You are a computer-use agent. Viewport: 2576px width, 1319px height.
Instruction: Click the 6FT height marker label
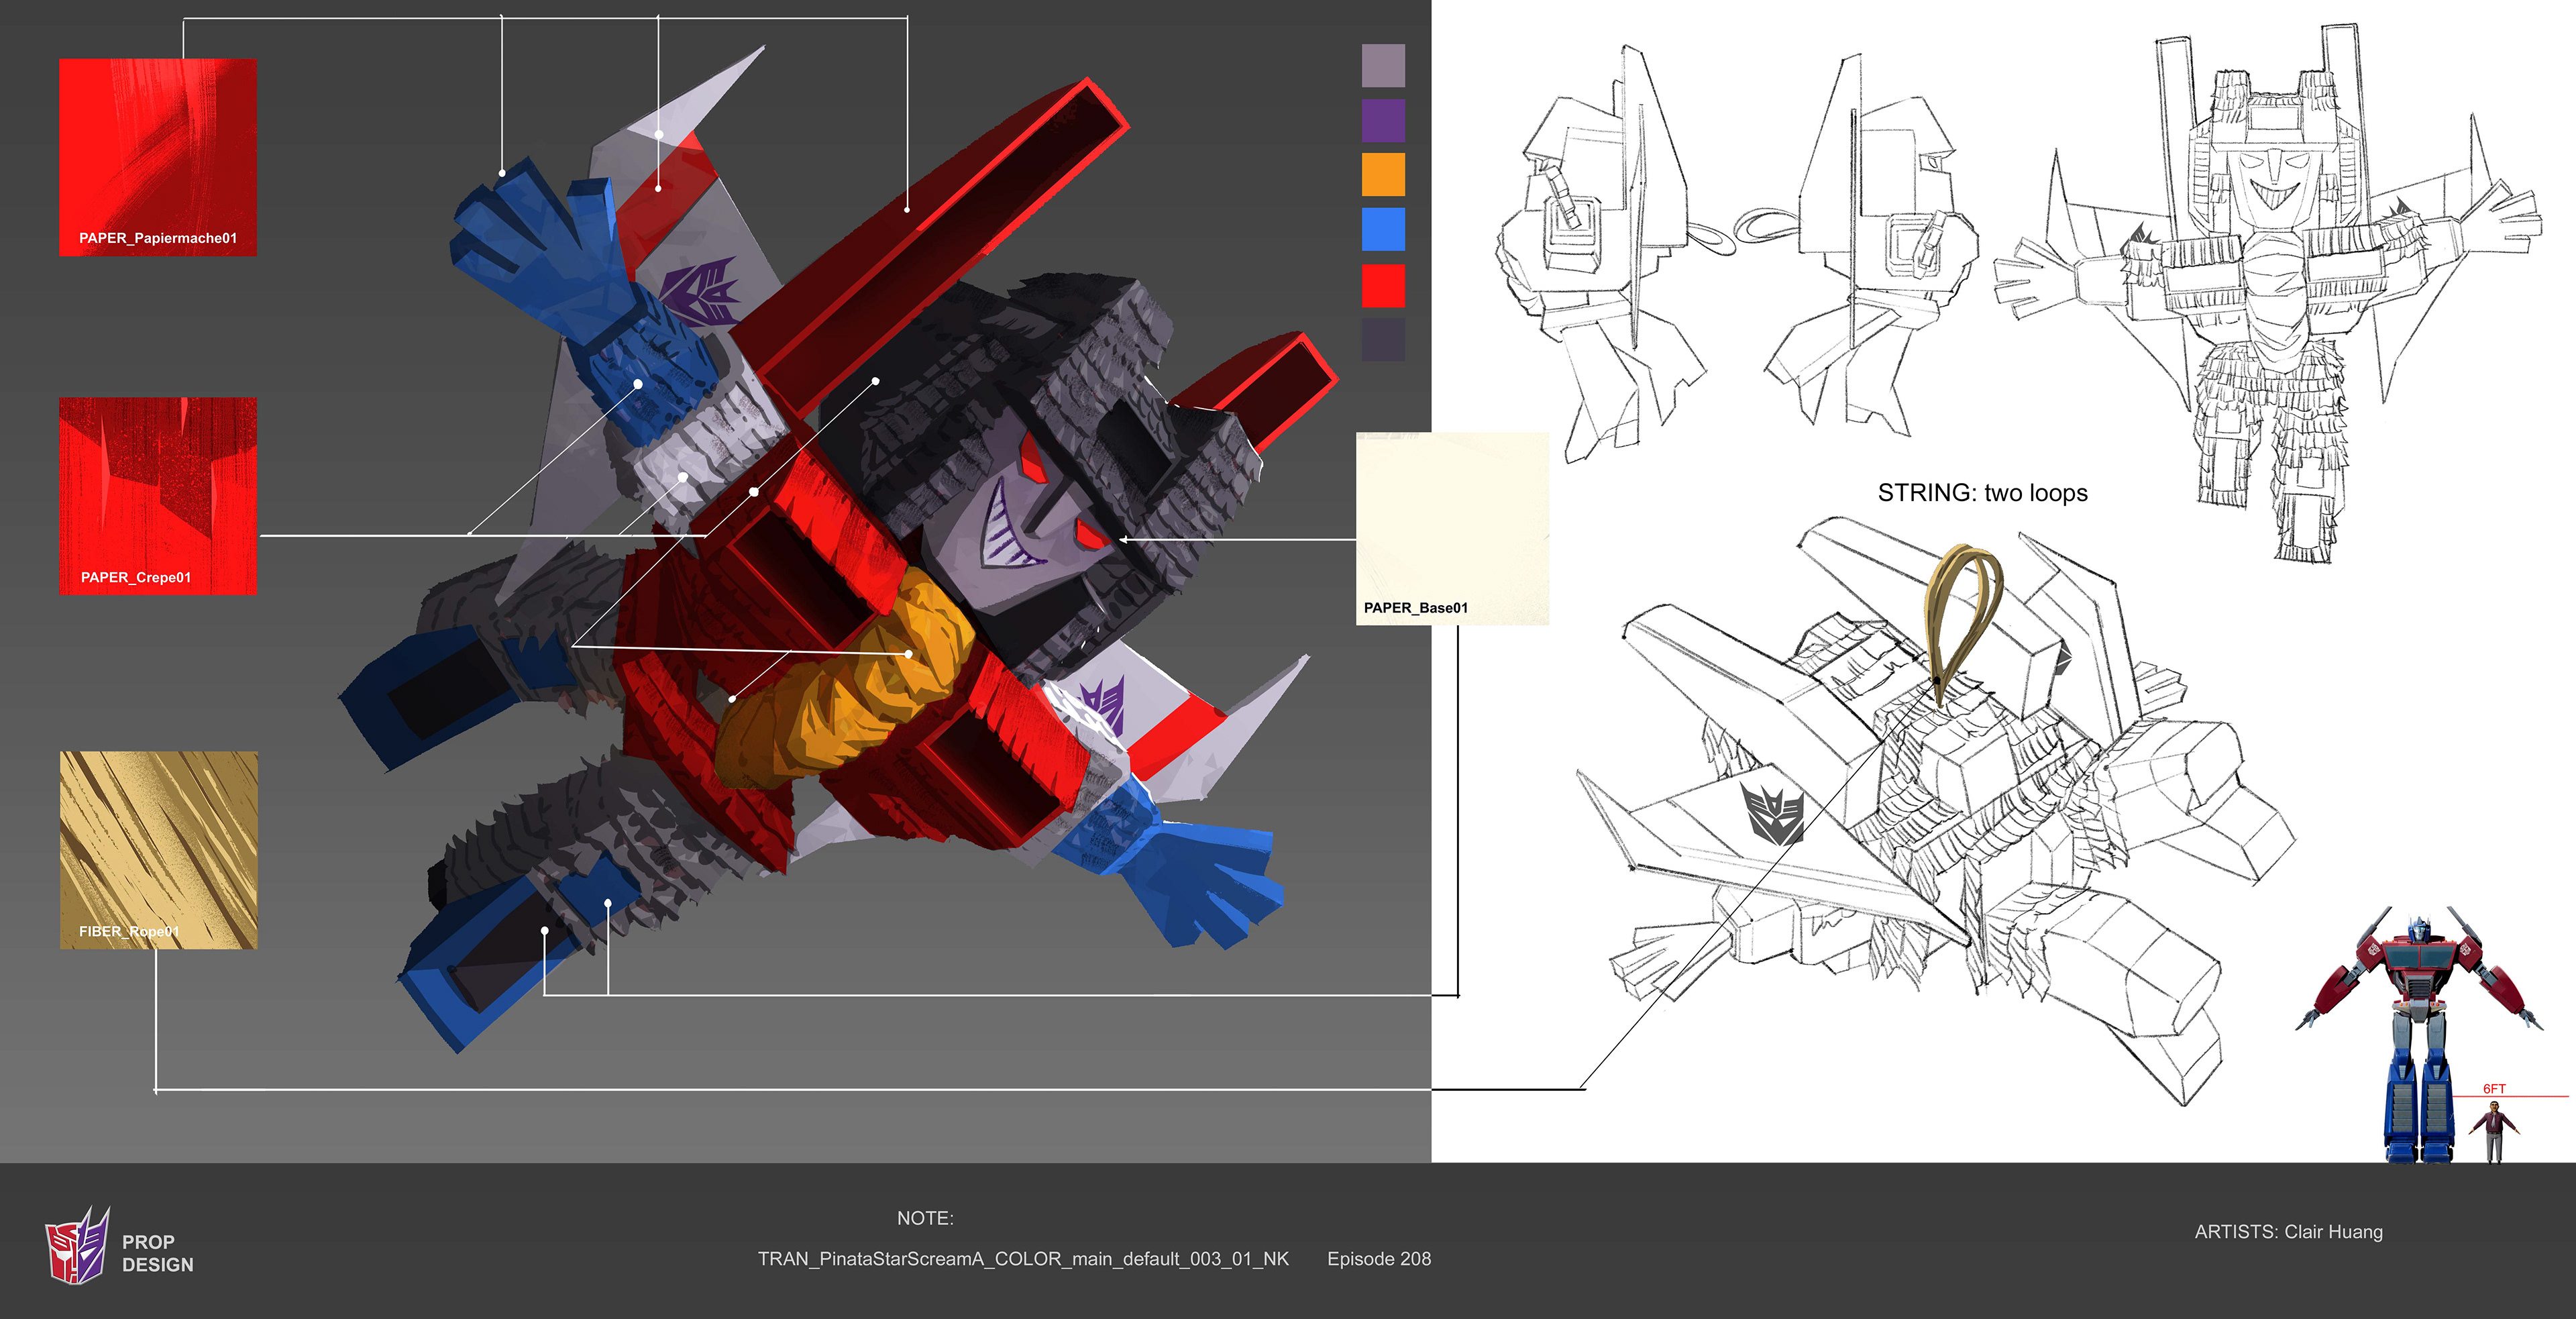[x=2494, y=1089]
